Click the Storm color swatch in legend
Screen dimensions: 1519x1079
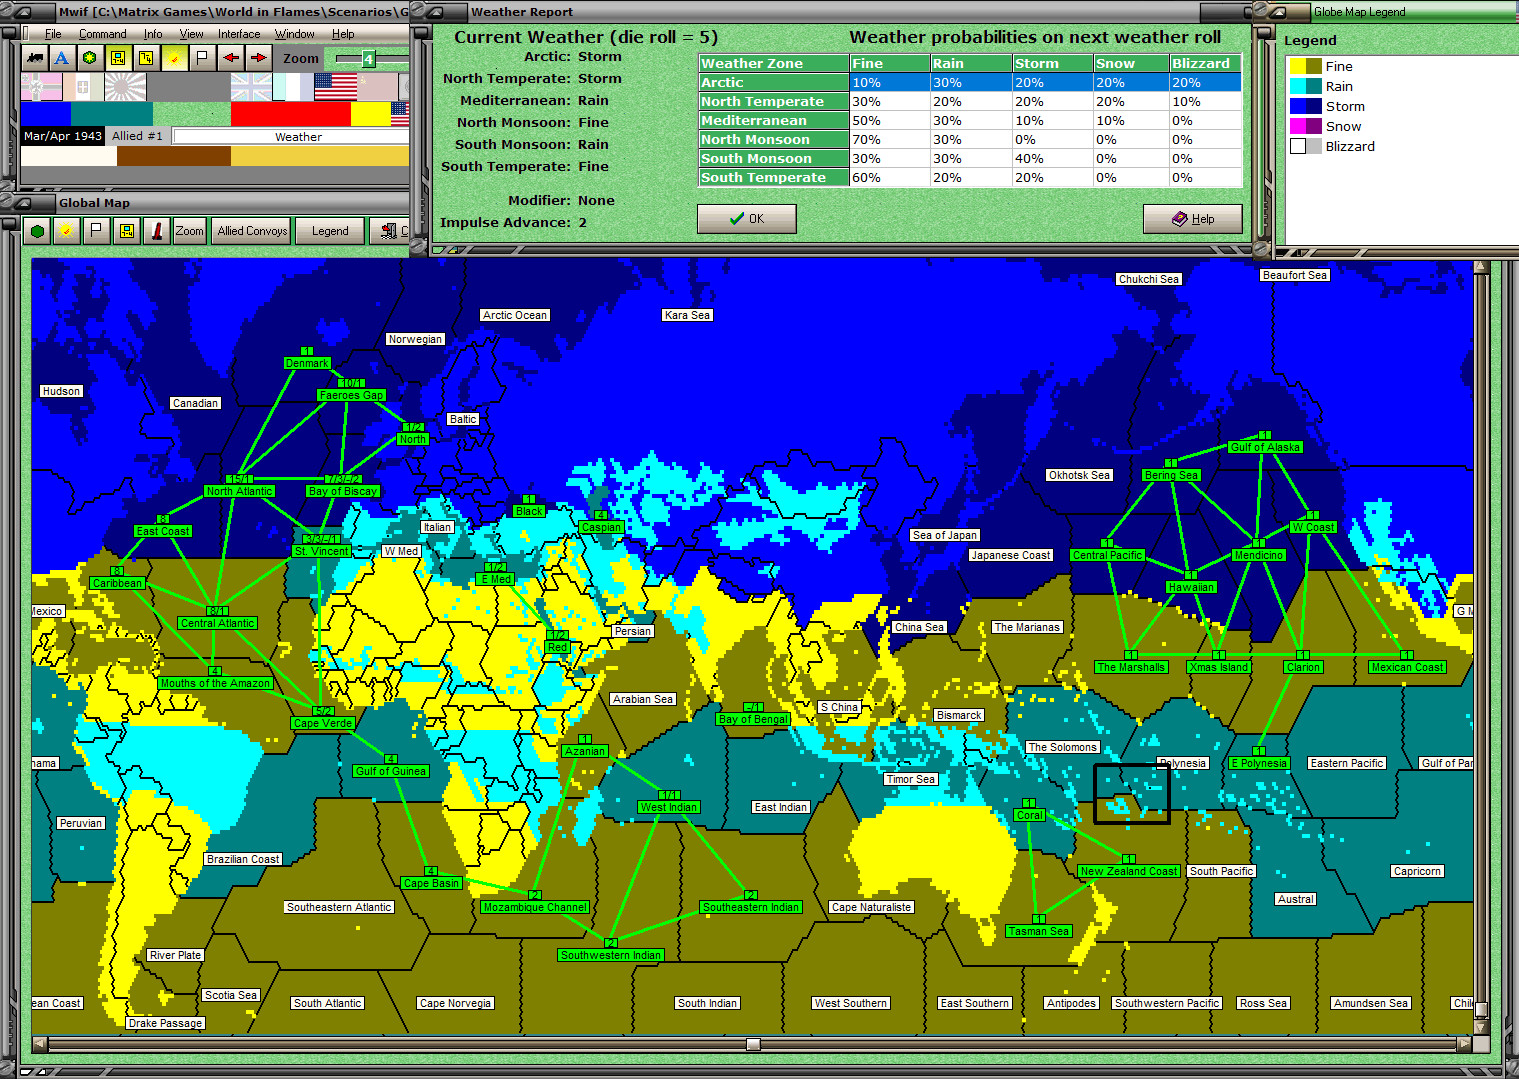click(x=1305, y=106)
